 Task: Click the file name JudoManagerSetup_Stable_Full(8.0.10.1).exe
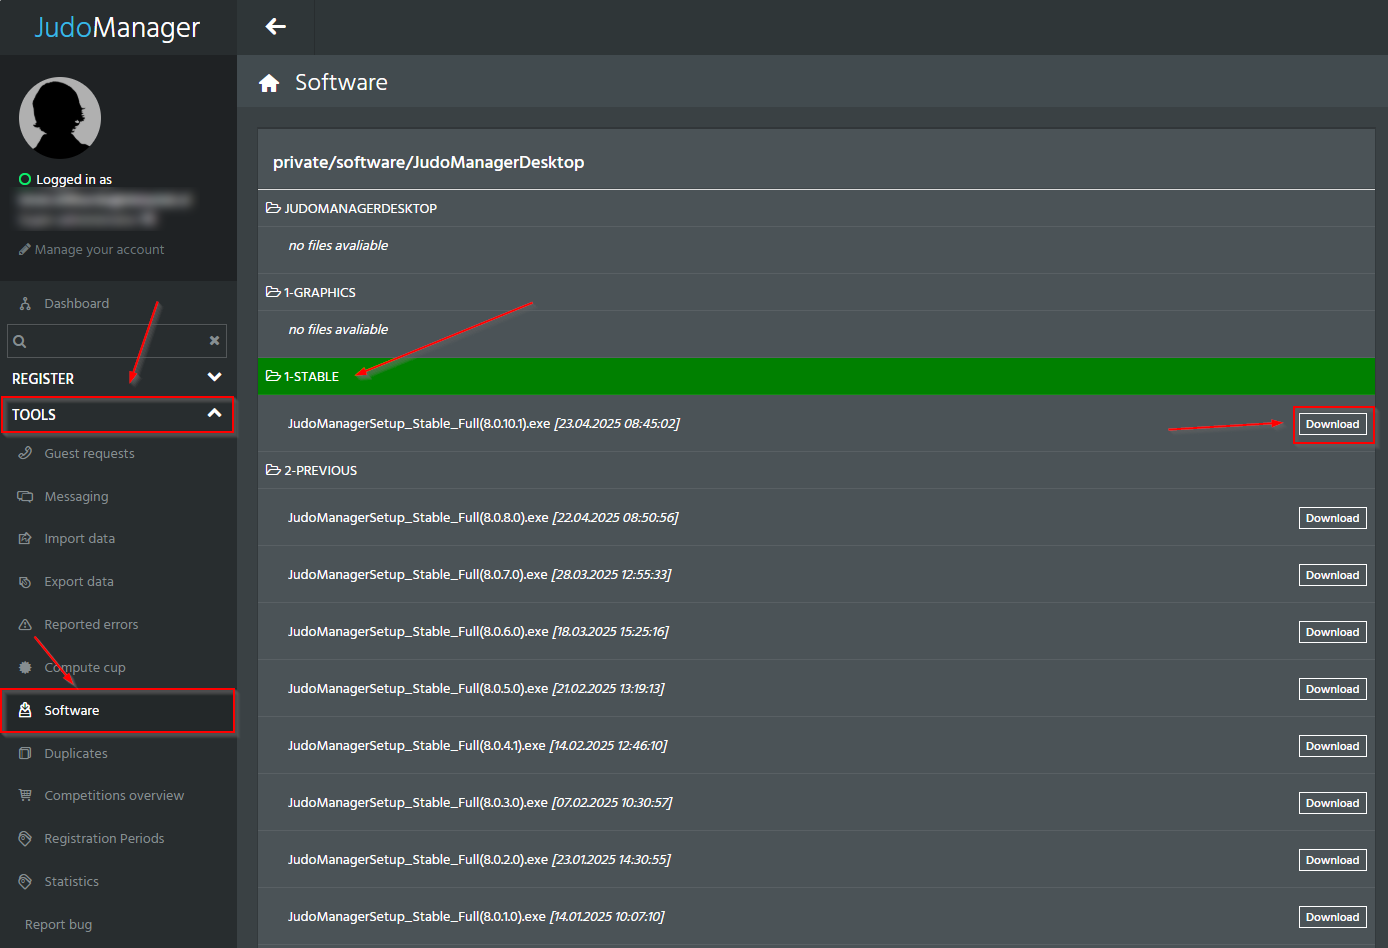[x=419, y=424]
